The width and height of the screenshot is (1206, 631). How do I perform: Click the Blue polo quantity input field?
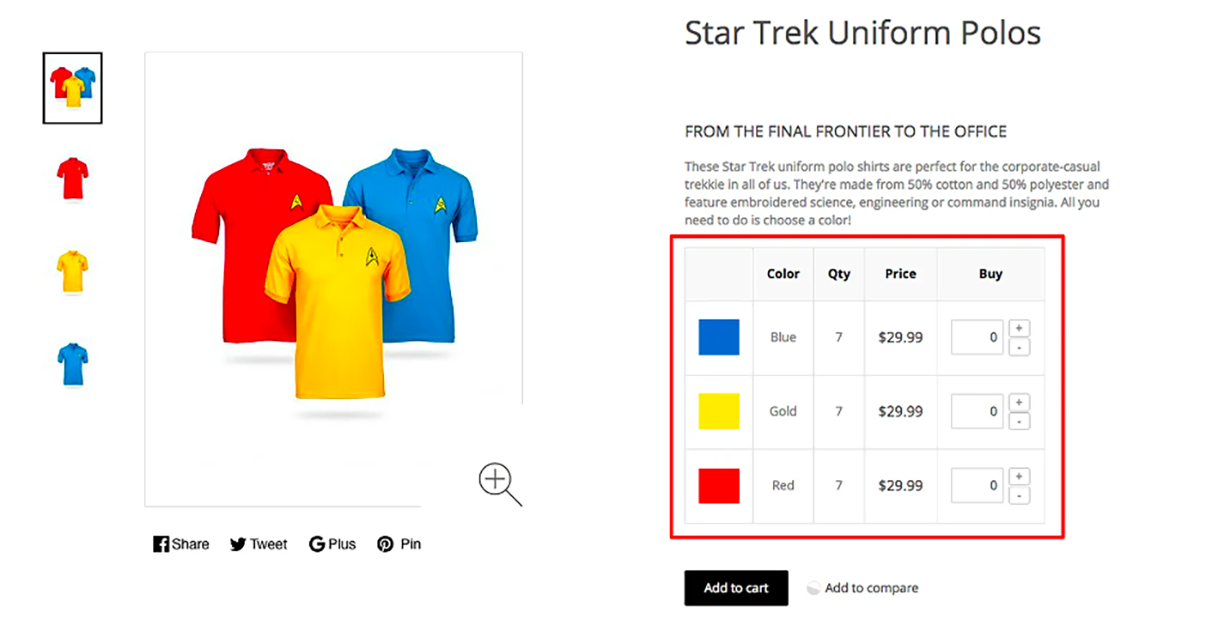coord(977,337)
